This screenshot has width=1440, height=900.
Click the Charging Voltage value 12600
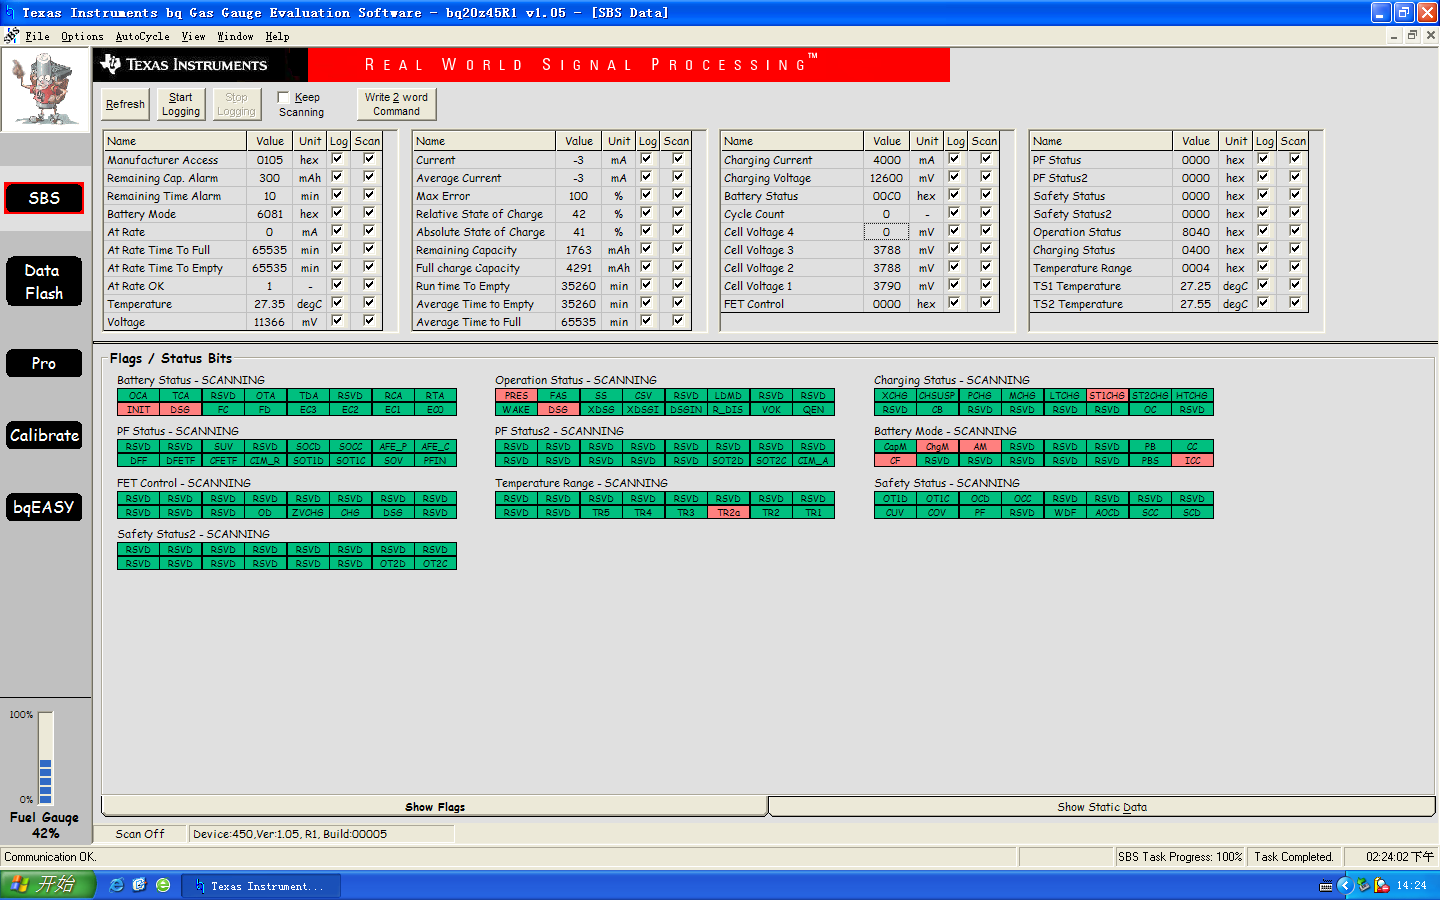[886, 178]
